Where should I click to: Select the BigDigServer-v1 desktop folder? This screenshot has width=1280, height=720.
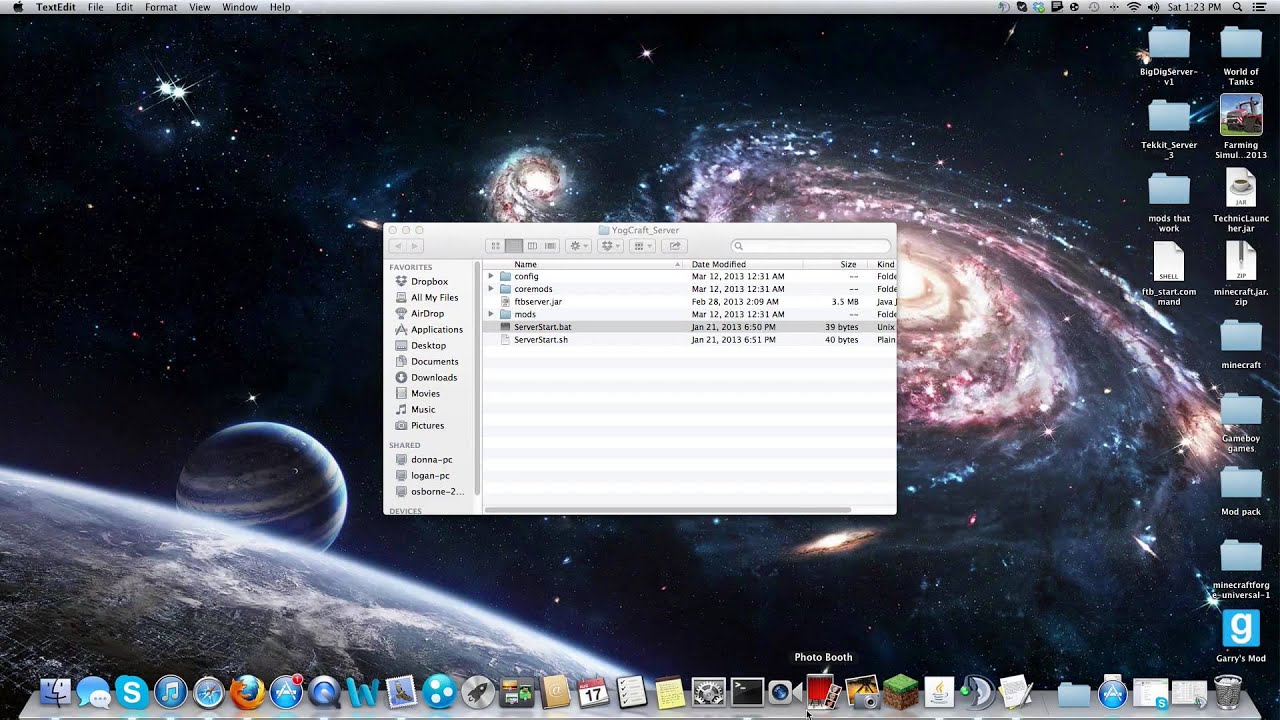1168,56
